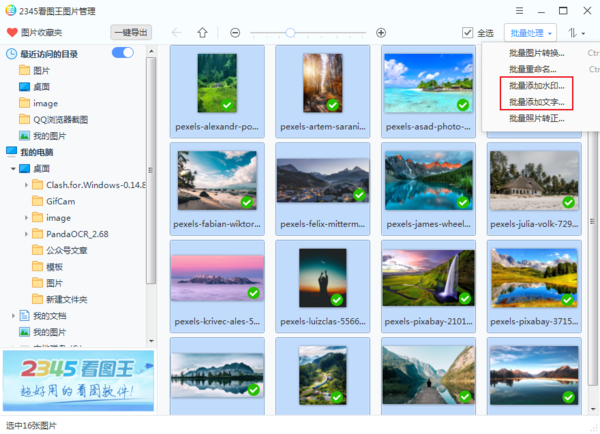This screenshot has height=434, width=600.
Task: Choose 批量添加水印 from the menu
Action: (x=536, y=86)
